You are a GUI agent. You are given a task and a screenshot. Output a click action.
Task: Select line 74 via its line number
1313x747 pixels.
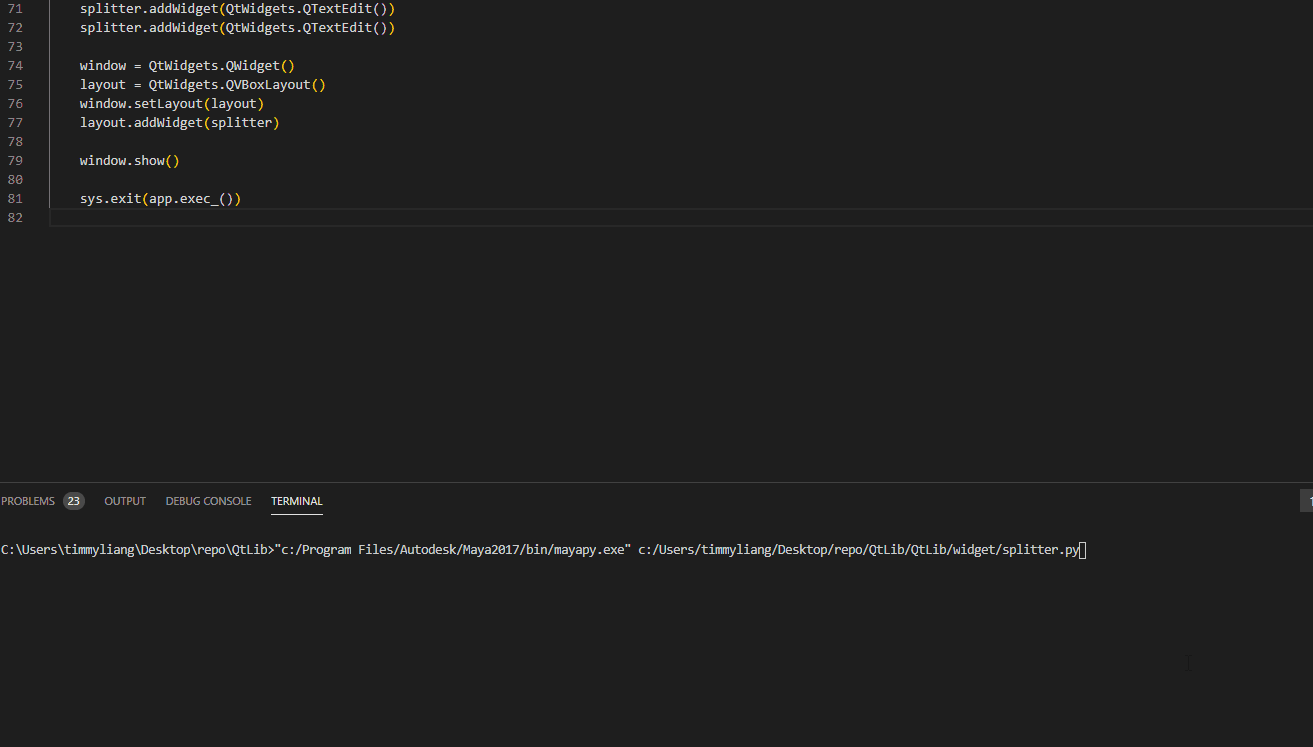(15, 66)
